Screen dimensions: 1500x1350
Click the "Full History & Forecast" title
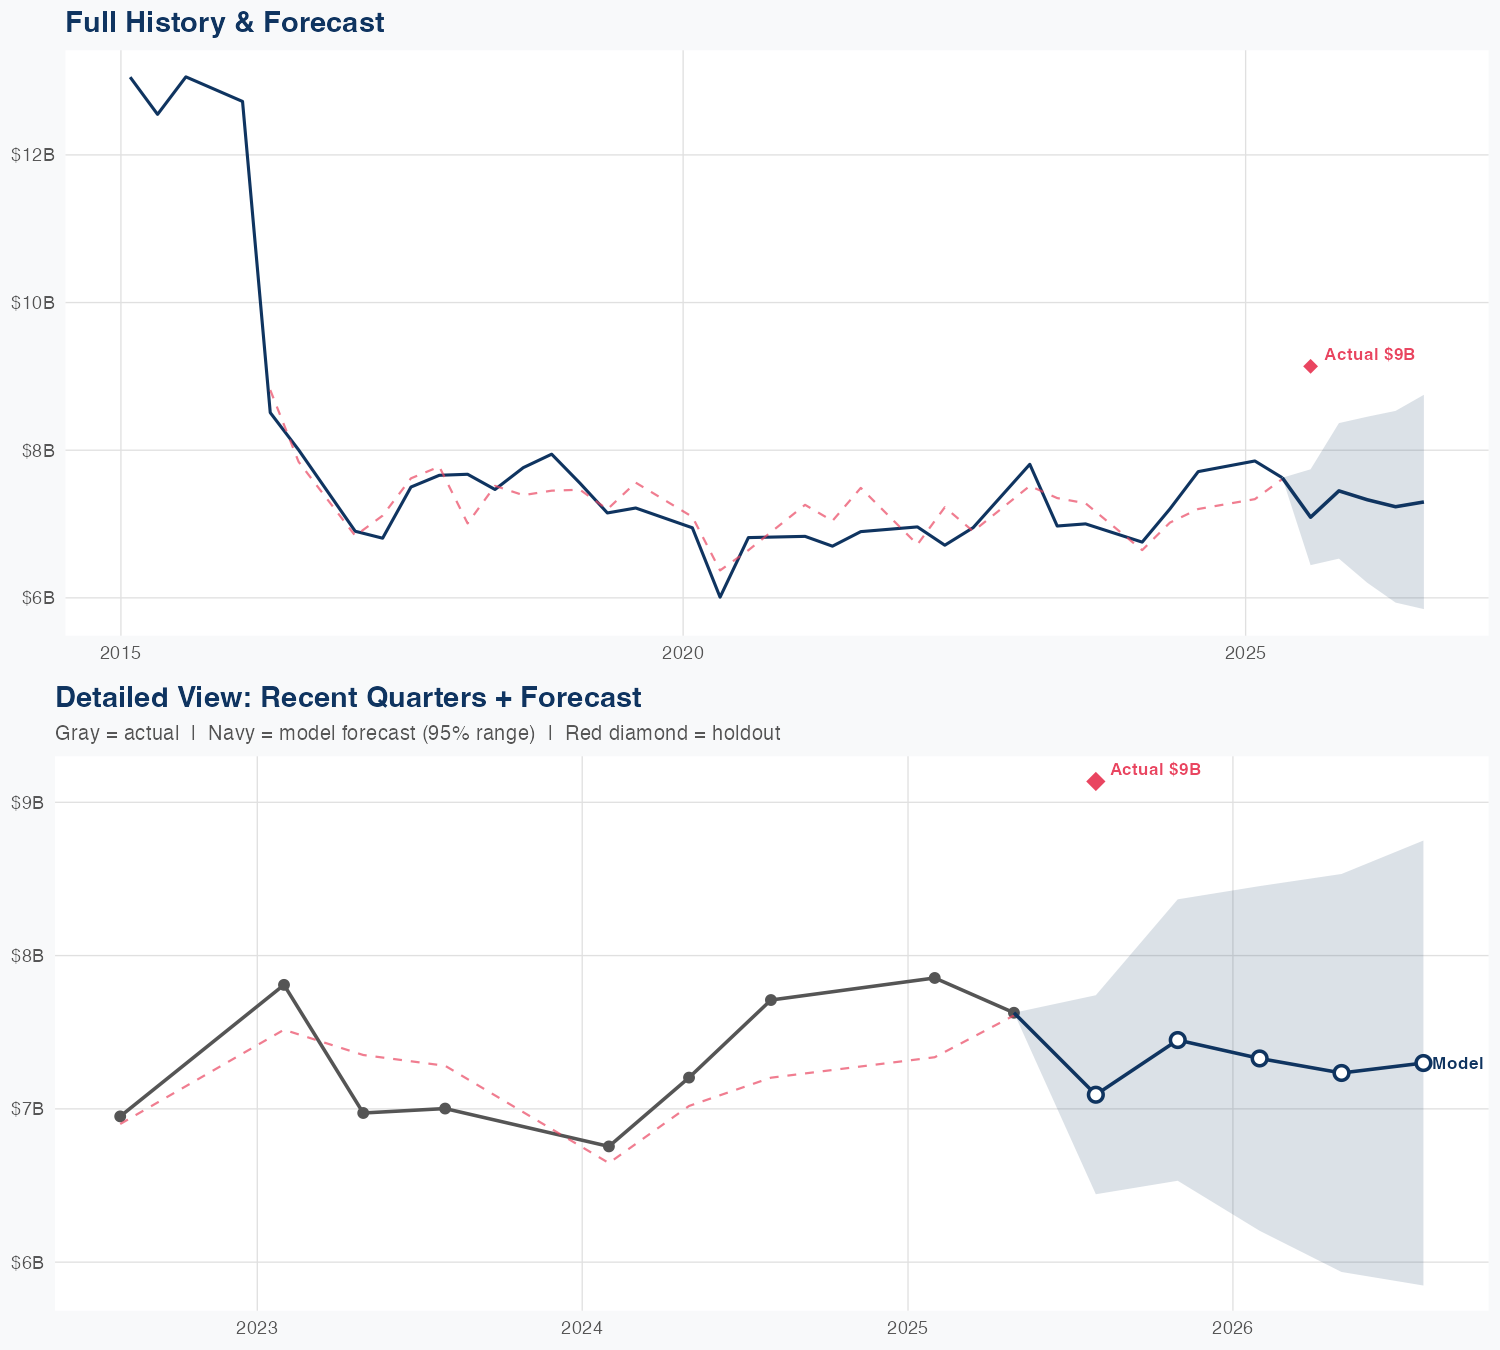tap(225, 22)
